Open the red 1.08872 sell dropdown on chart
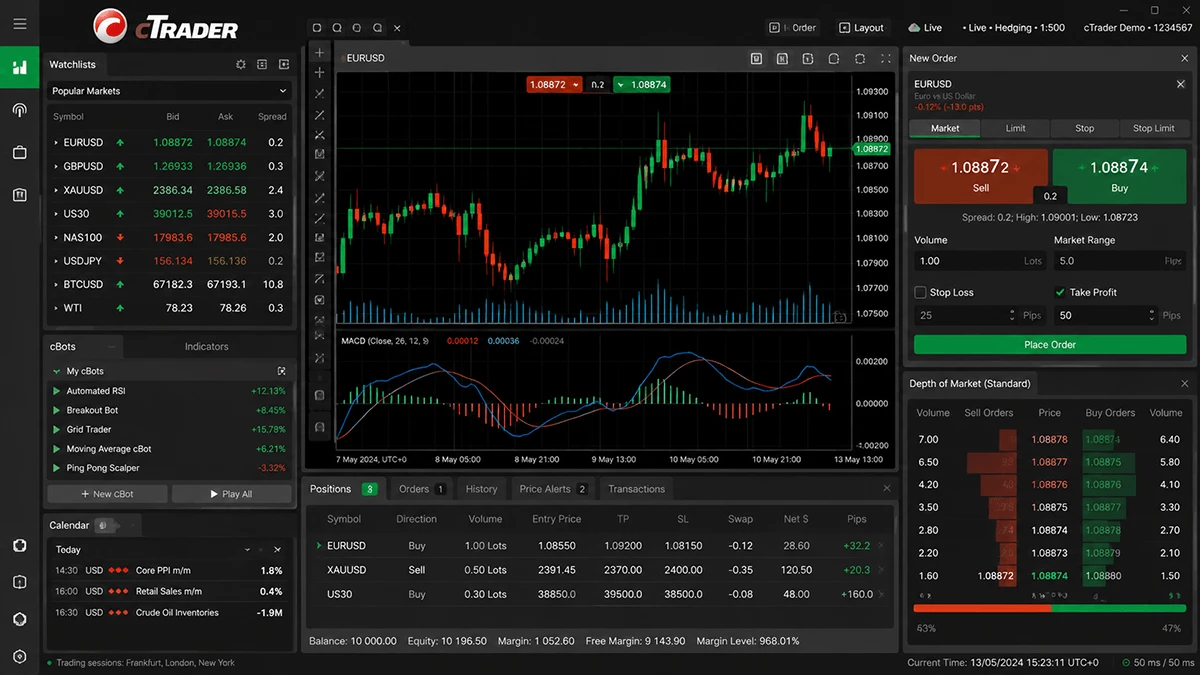The image size is (1200, 675). pyautogui.click(x=576, y=85)
